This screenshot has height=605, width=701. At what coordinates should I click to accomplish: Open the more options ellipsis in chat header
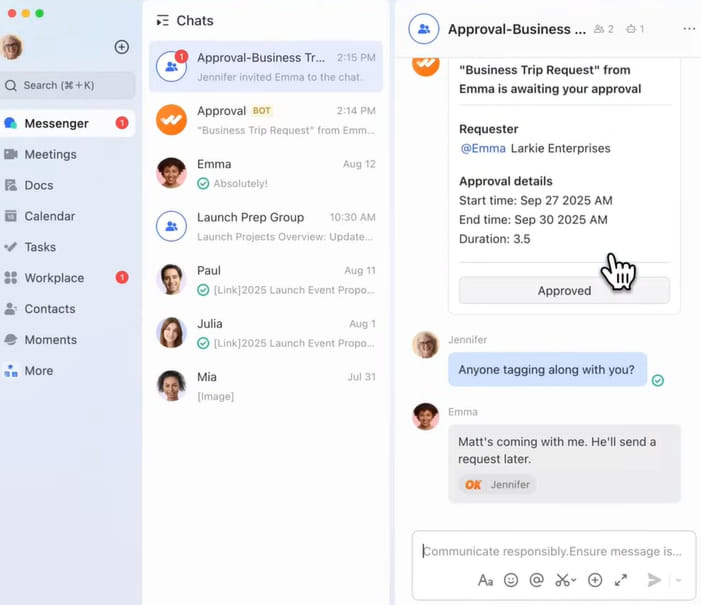[x=689, y=29]
